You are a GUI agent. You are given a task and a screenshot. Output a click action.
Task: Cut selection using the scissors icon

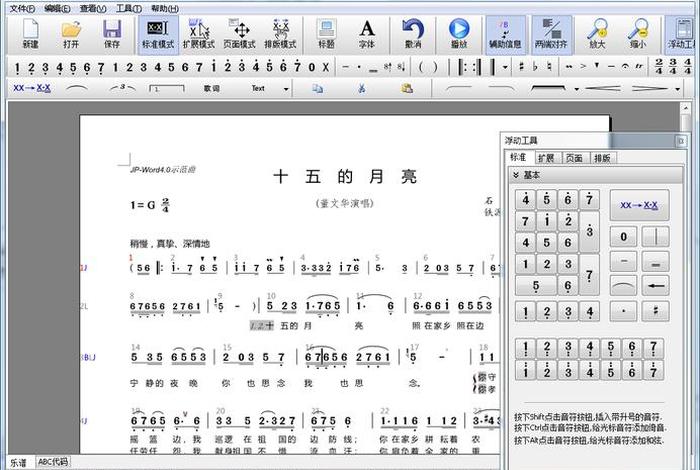click(x=362, y=88)
